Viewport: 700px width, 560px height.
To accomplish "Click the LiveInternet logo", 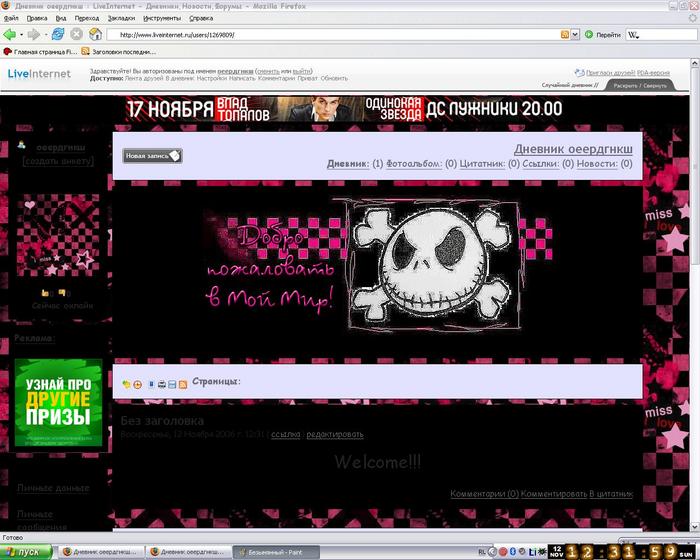I will tap(39, 74).
